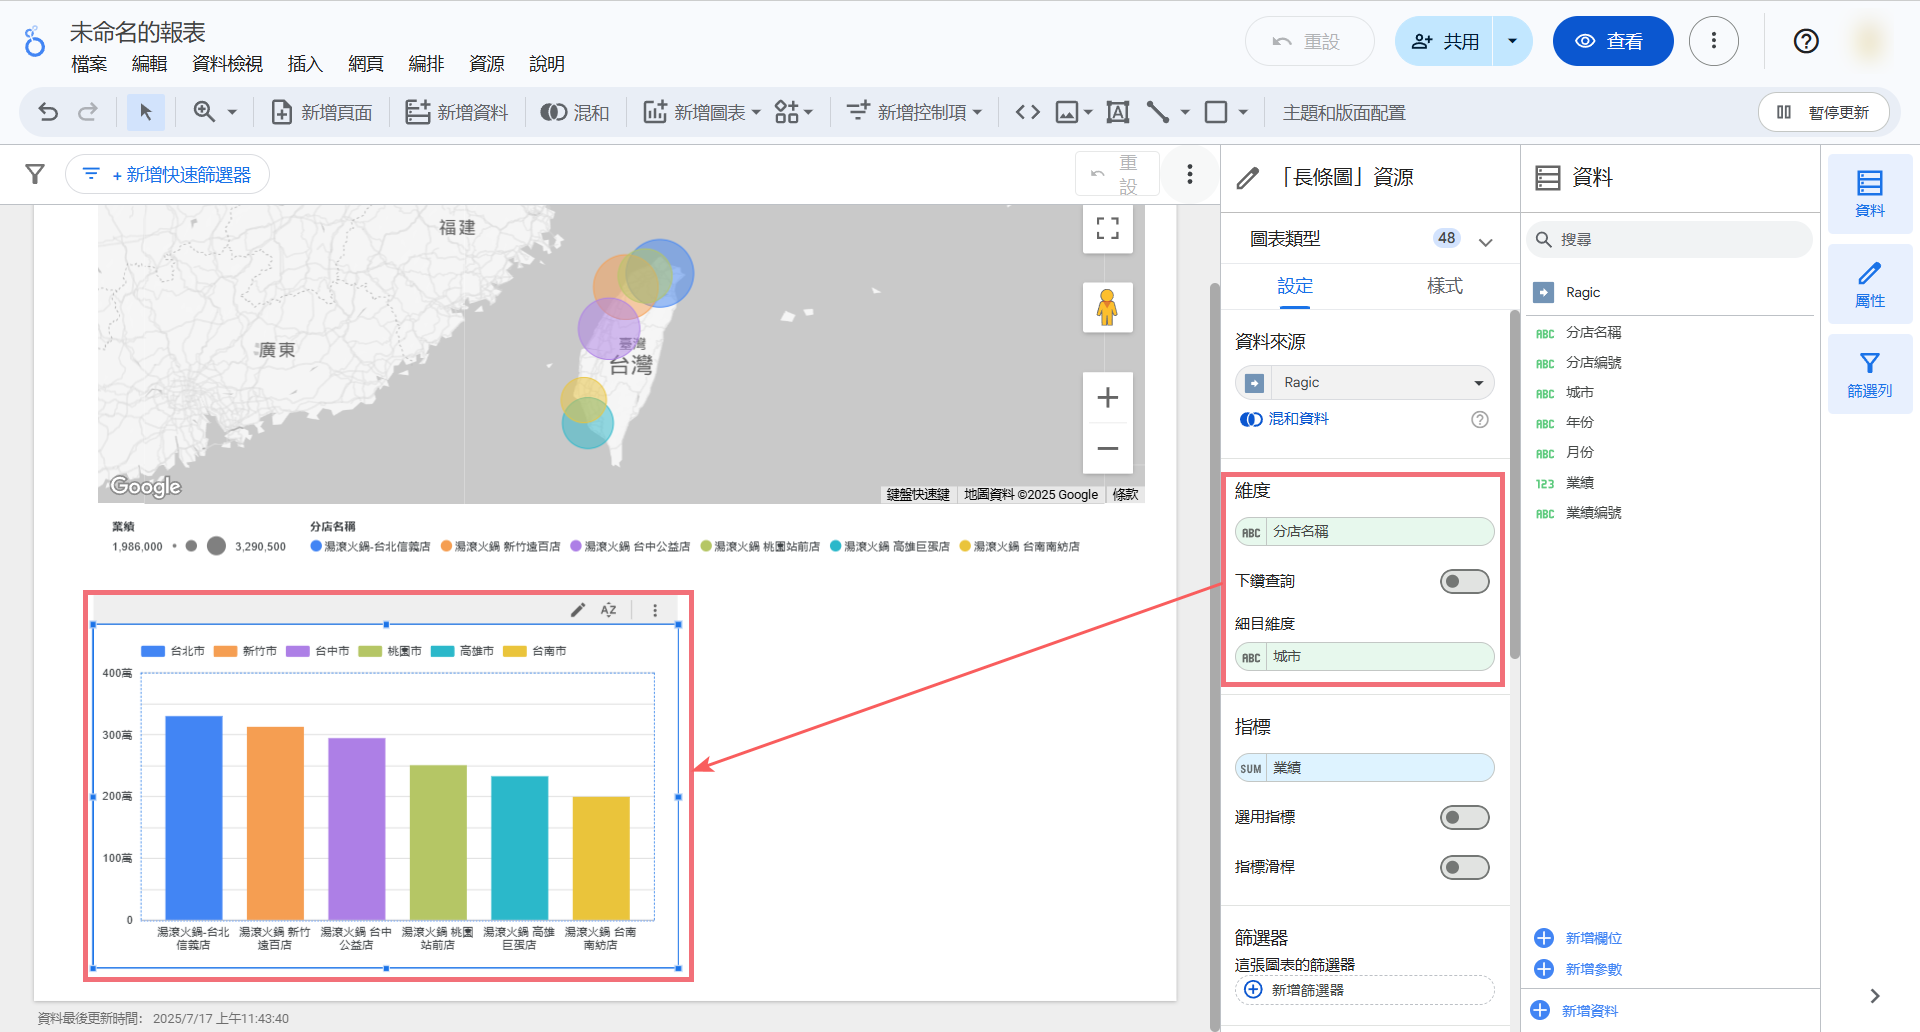The width and height of the screenshot is (1920, 1032).
Task: Switch to the 樣式 style tab
Action: coord(1444,286)
